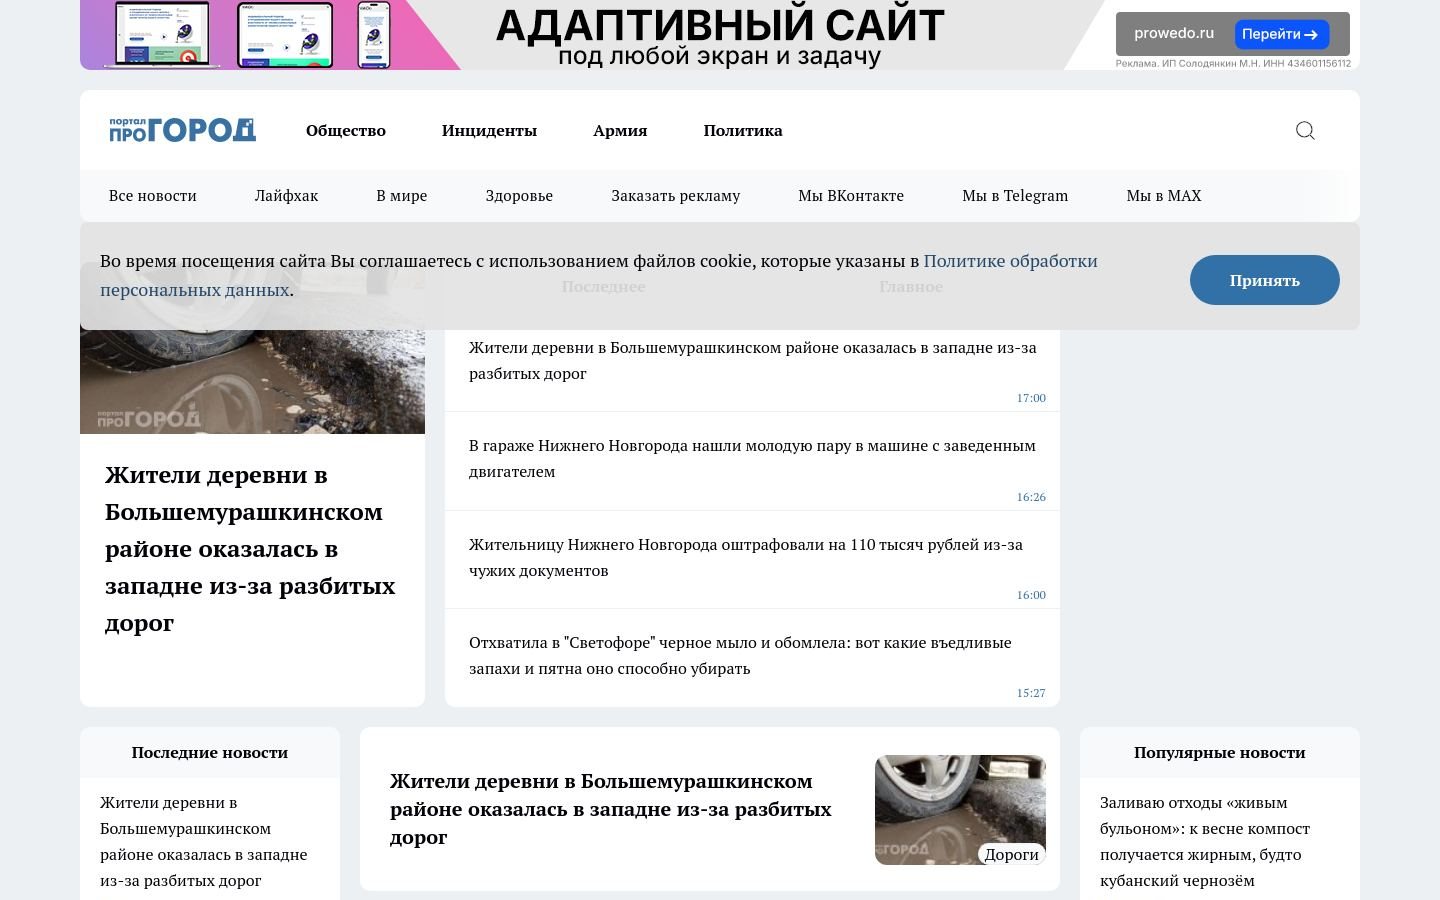
Task: Switch to the Последнее tab
Action: [603, 287]
